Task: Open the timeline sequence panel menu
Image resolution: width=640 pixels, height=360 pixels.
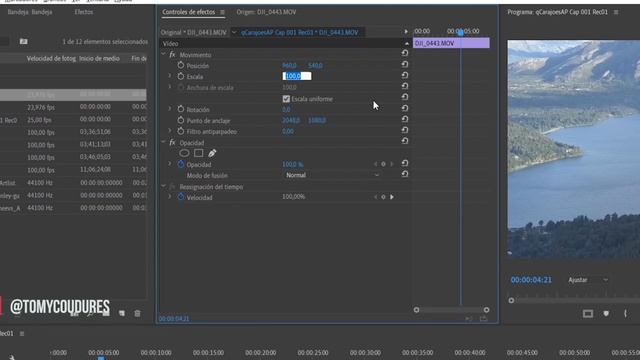Action: point(22,334)
